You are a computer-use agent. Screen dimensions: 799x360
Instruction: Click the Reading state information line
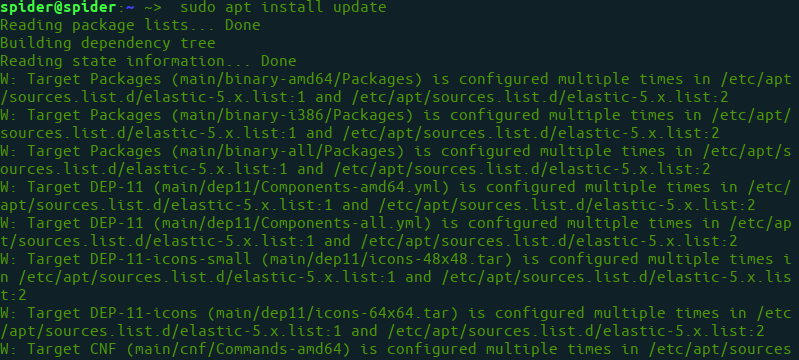[x=148, y=61]
